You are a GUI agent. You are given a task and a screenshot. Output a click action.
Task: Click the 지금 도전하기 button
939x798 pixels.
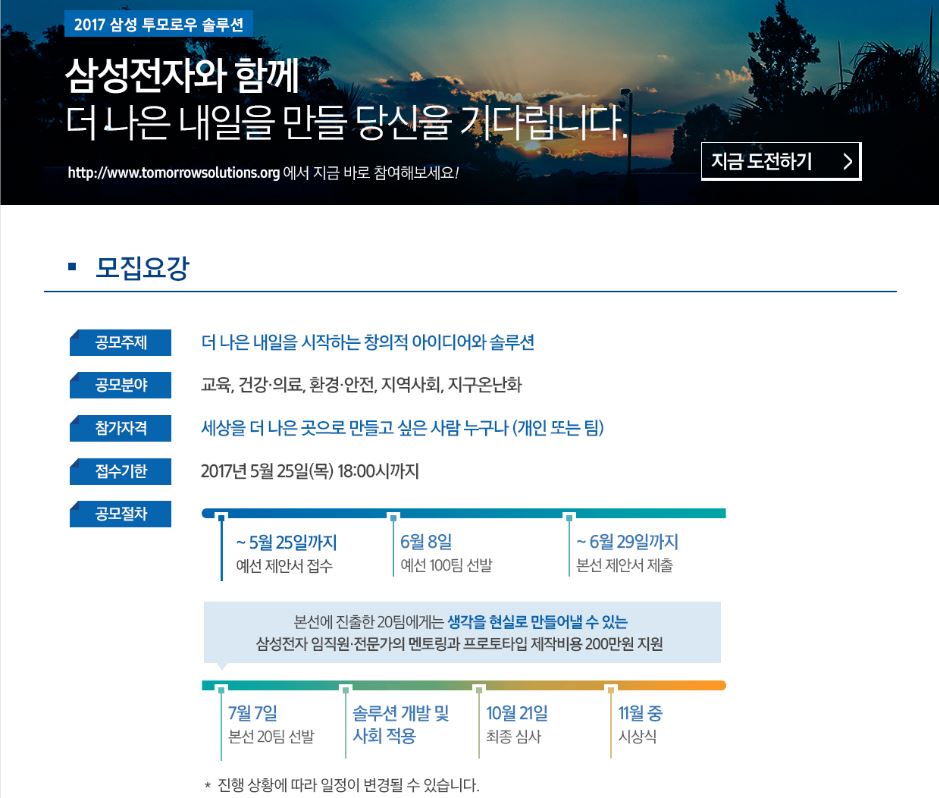[x=781, y=161]
